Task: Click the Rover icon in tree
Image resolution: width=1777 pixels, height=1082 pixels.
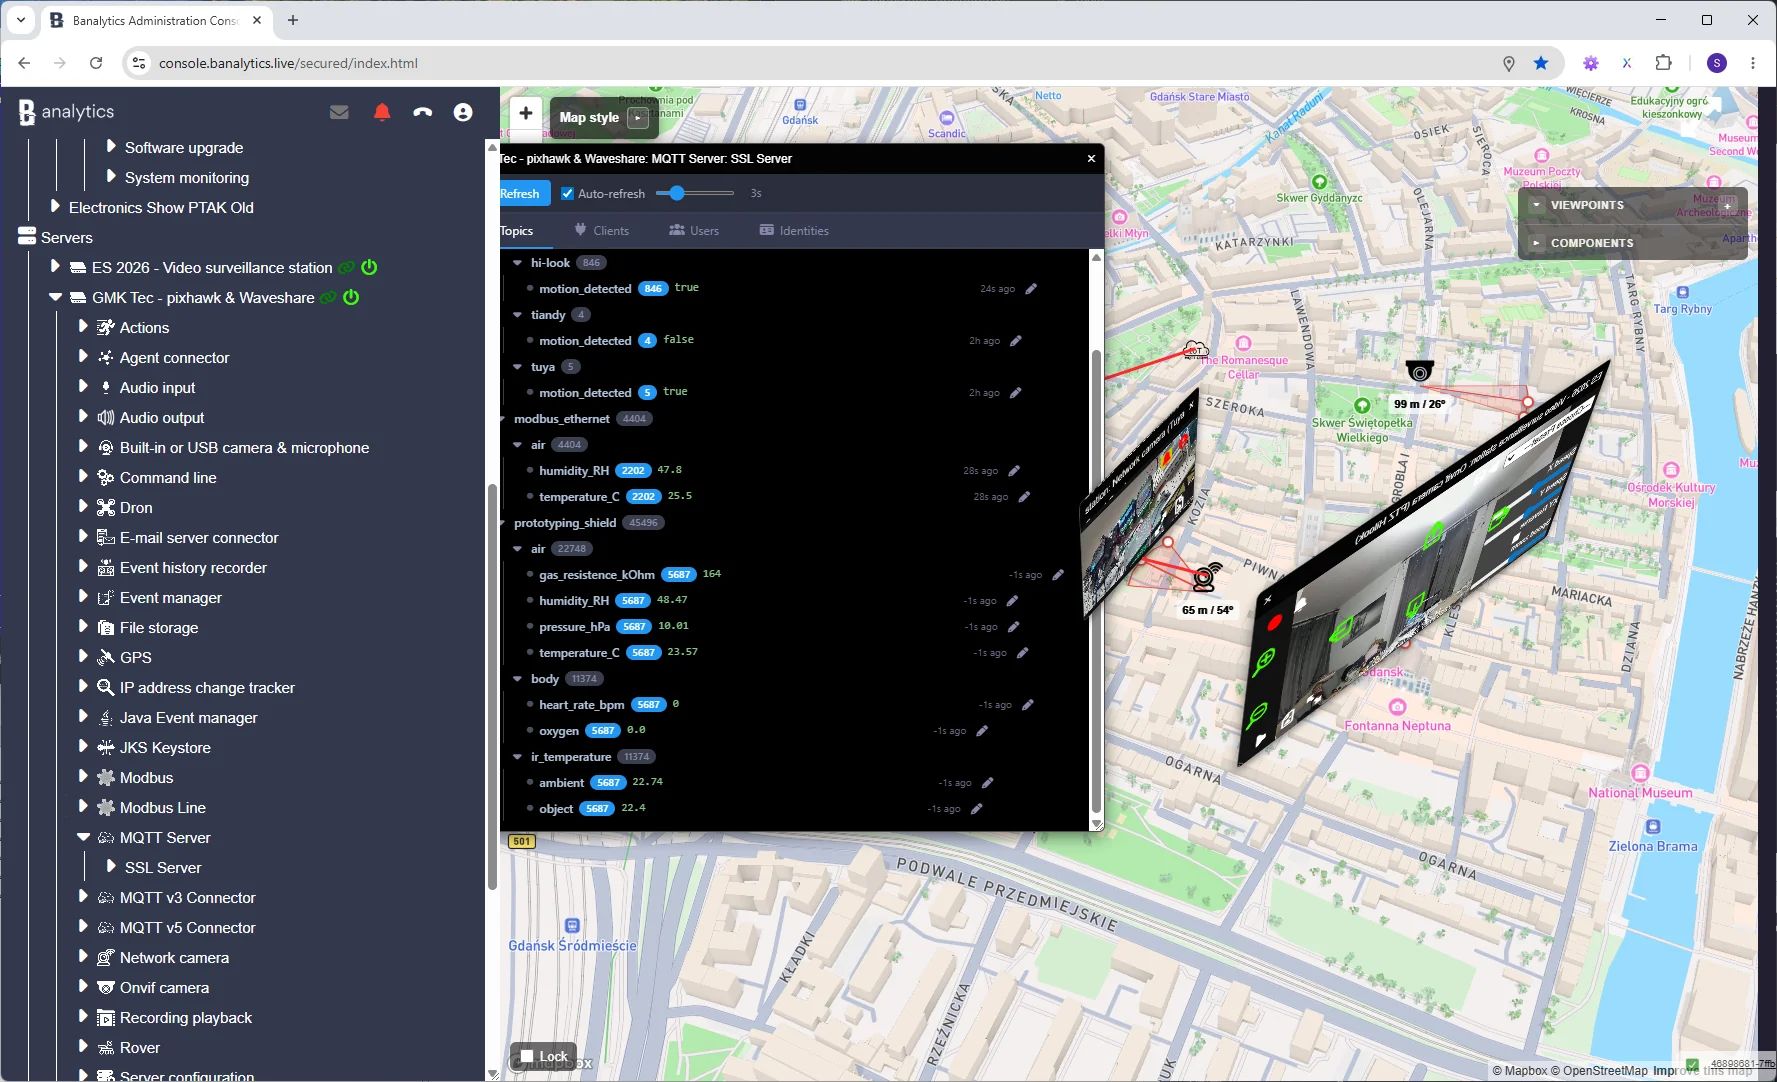Action: click(x=106, y=1047)
